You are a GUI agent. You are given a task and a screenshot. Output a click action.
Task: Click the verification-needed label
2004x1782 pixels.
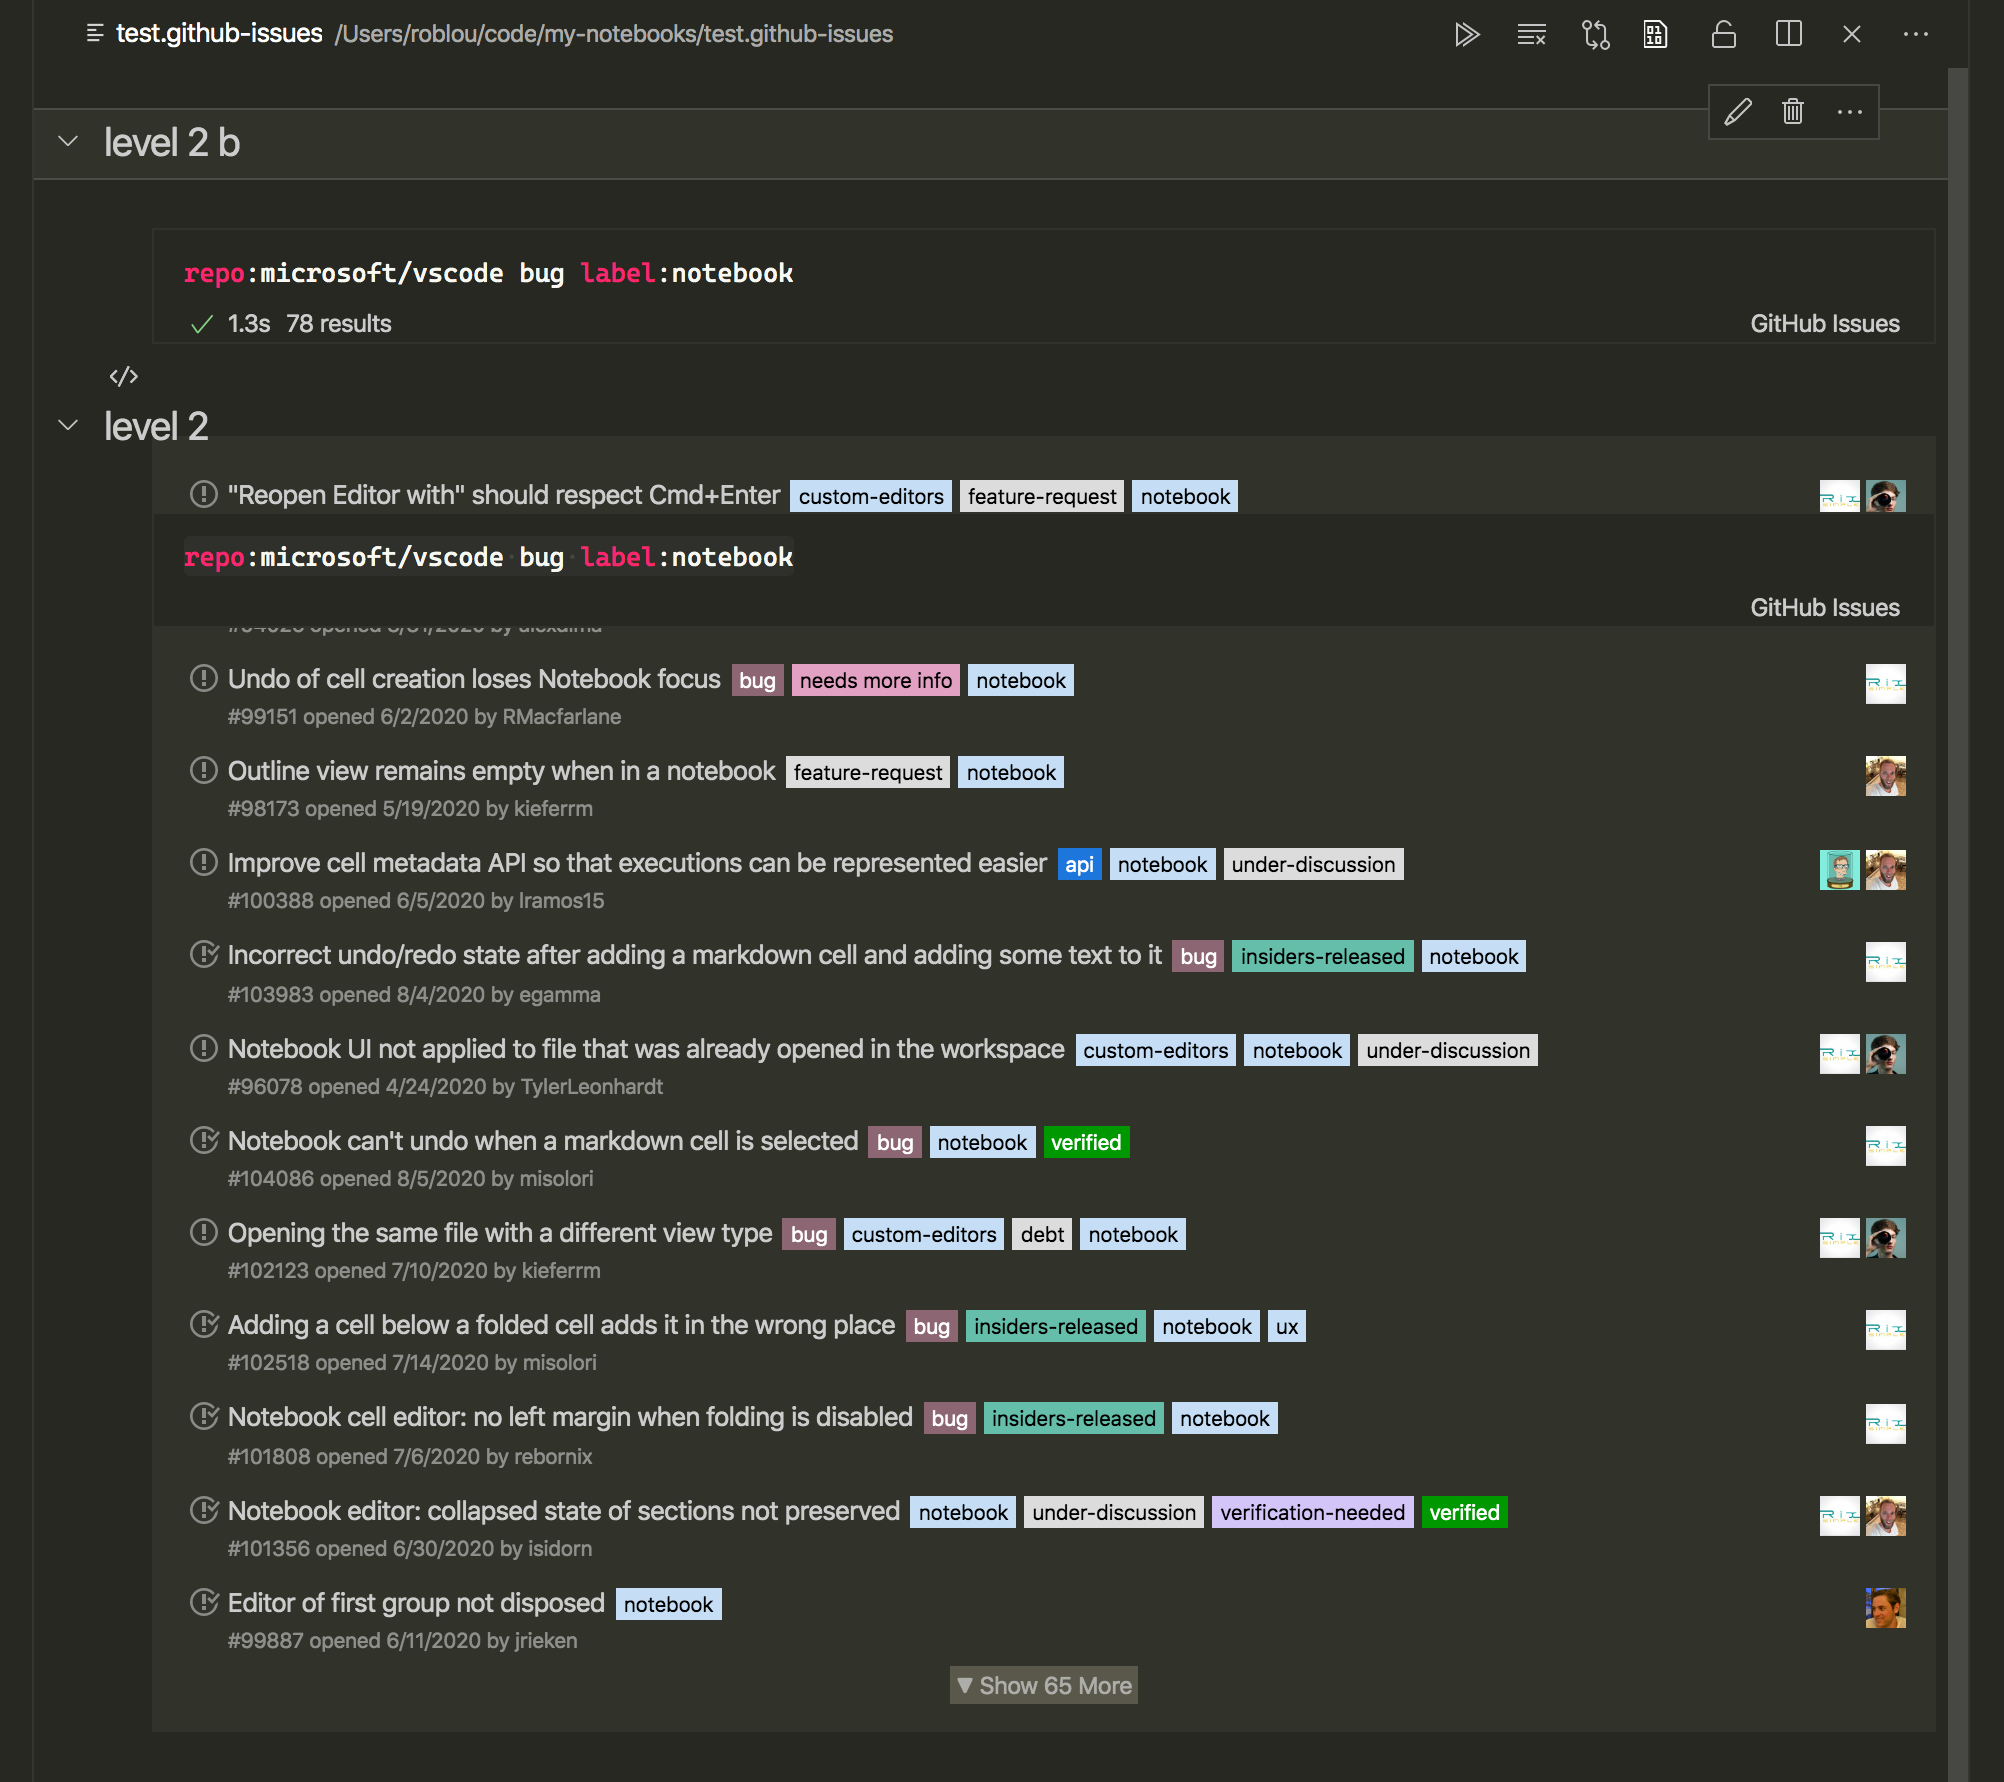click(1312, 1513)
